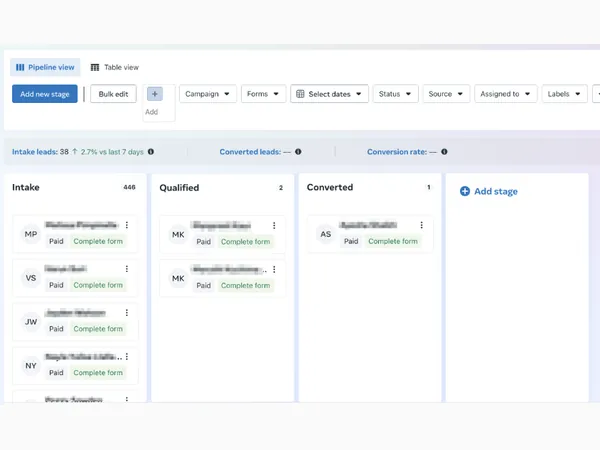Open options menu for NY lead card
The width and height of the screenshot is (600, 450).
tap(127, 357)
